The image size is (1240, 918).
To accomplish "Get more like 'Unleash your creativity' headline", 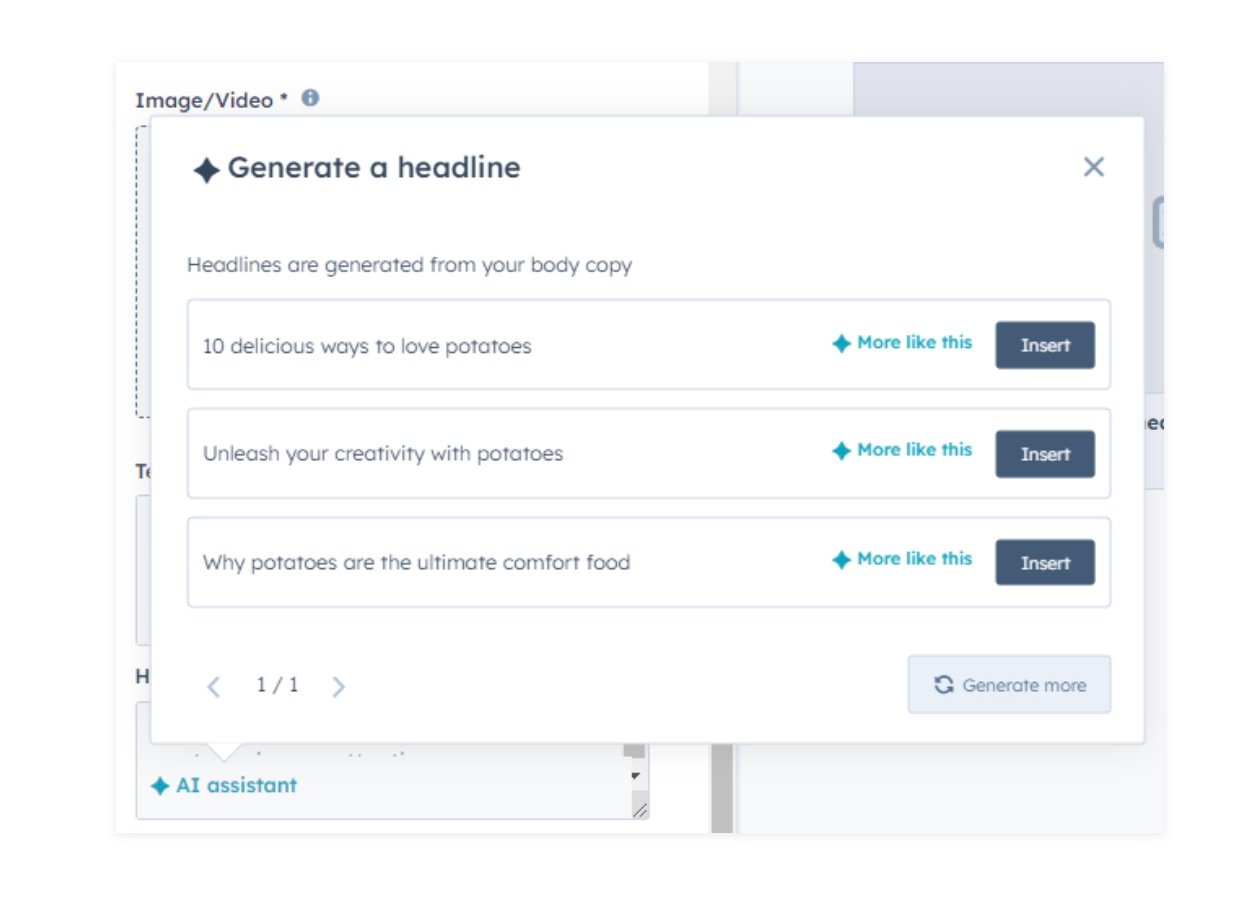I will pos(902,450).
